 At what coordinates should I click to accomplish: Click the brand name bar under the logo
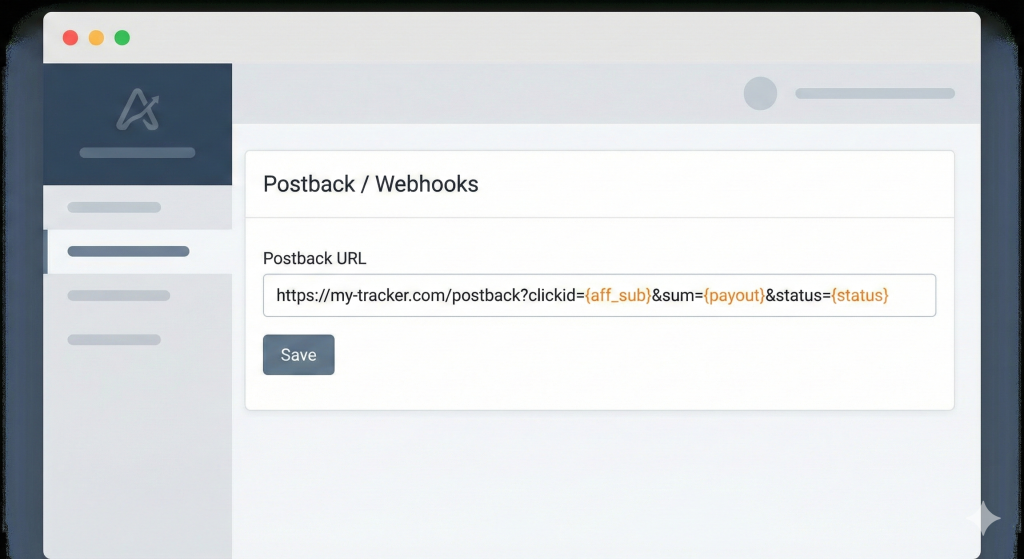tap(137, 153)
